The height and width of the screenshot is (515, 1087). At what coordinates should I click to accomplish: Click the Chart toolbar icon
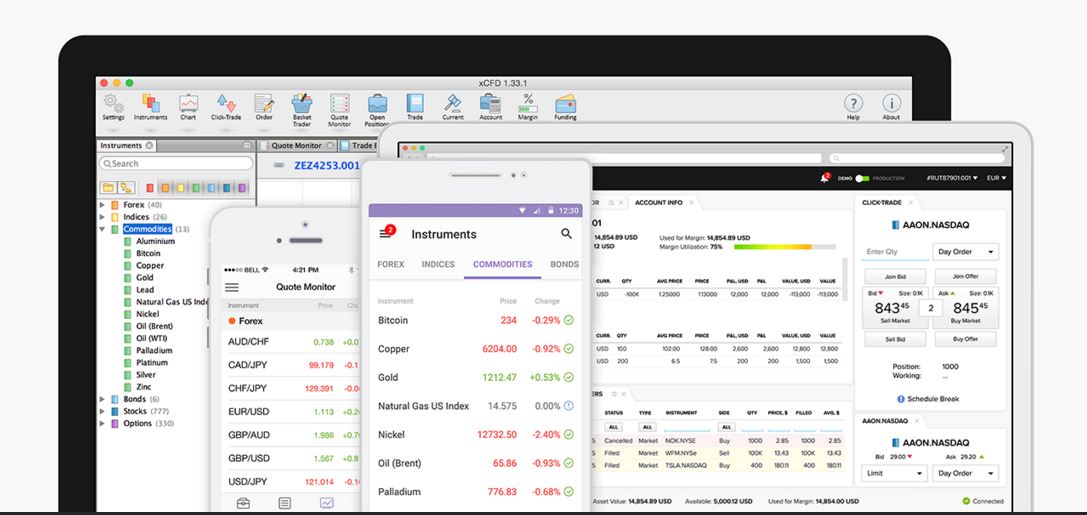coord(188,106)
